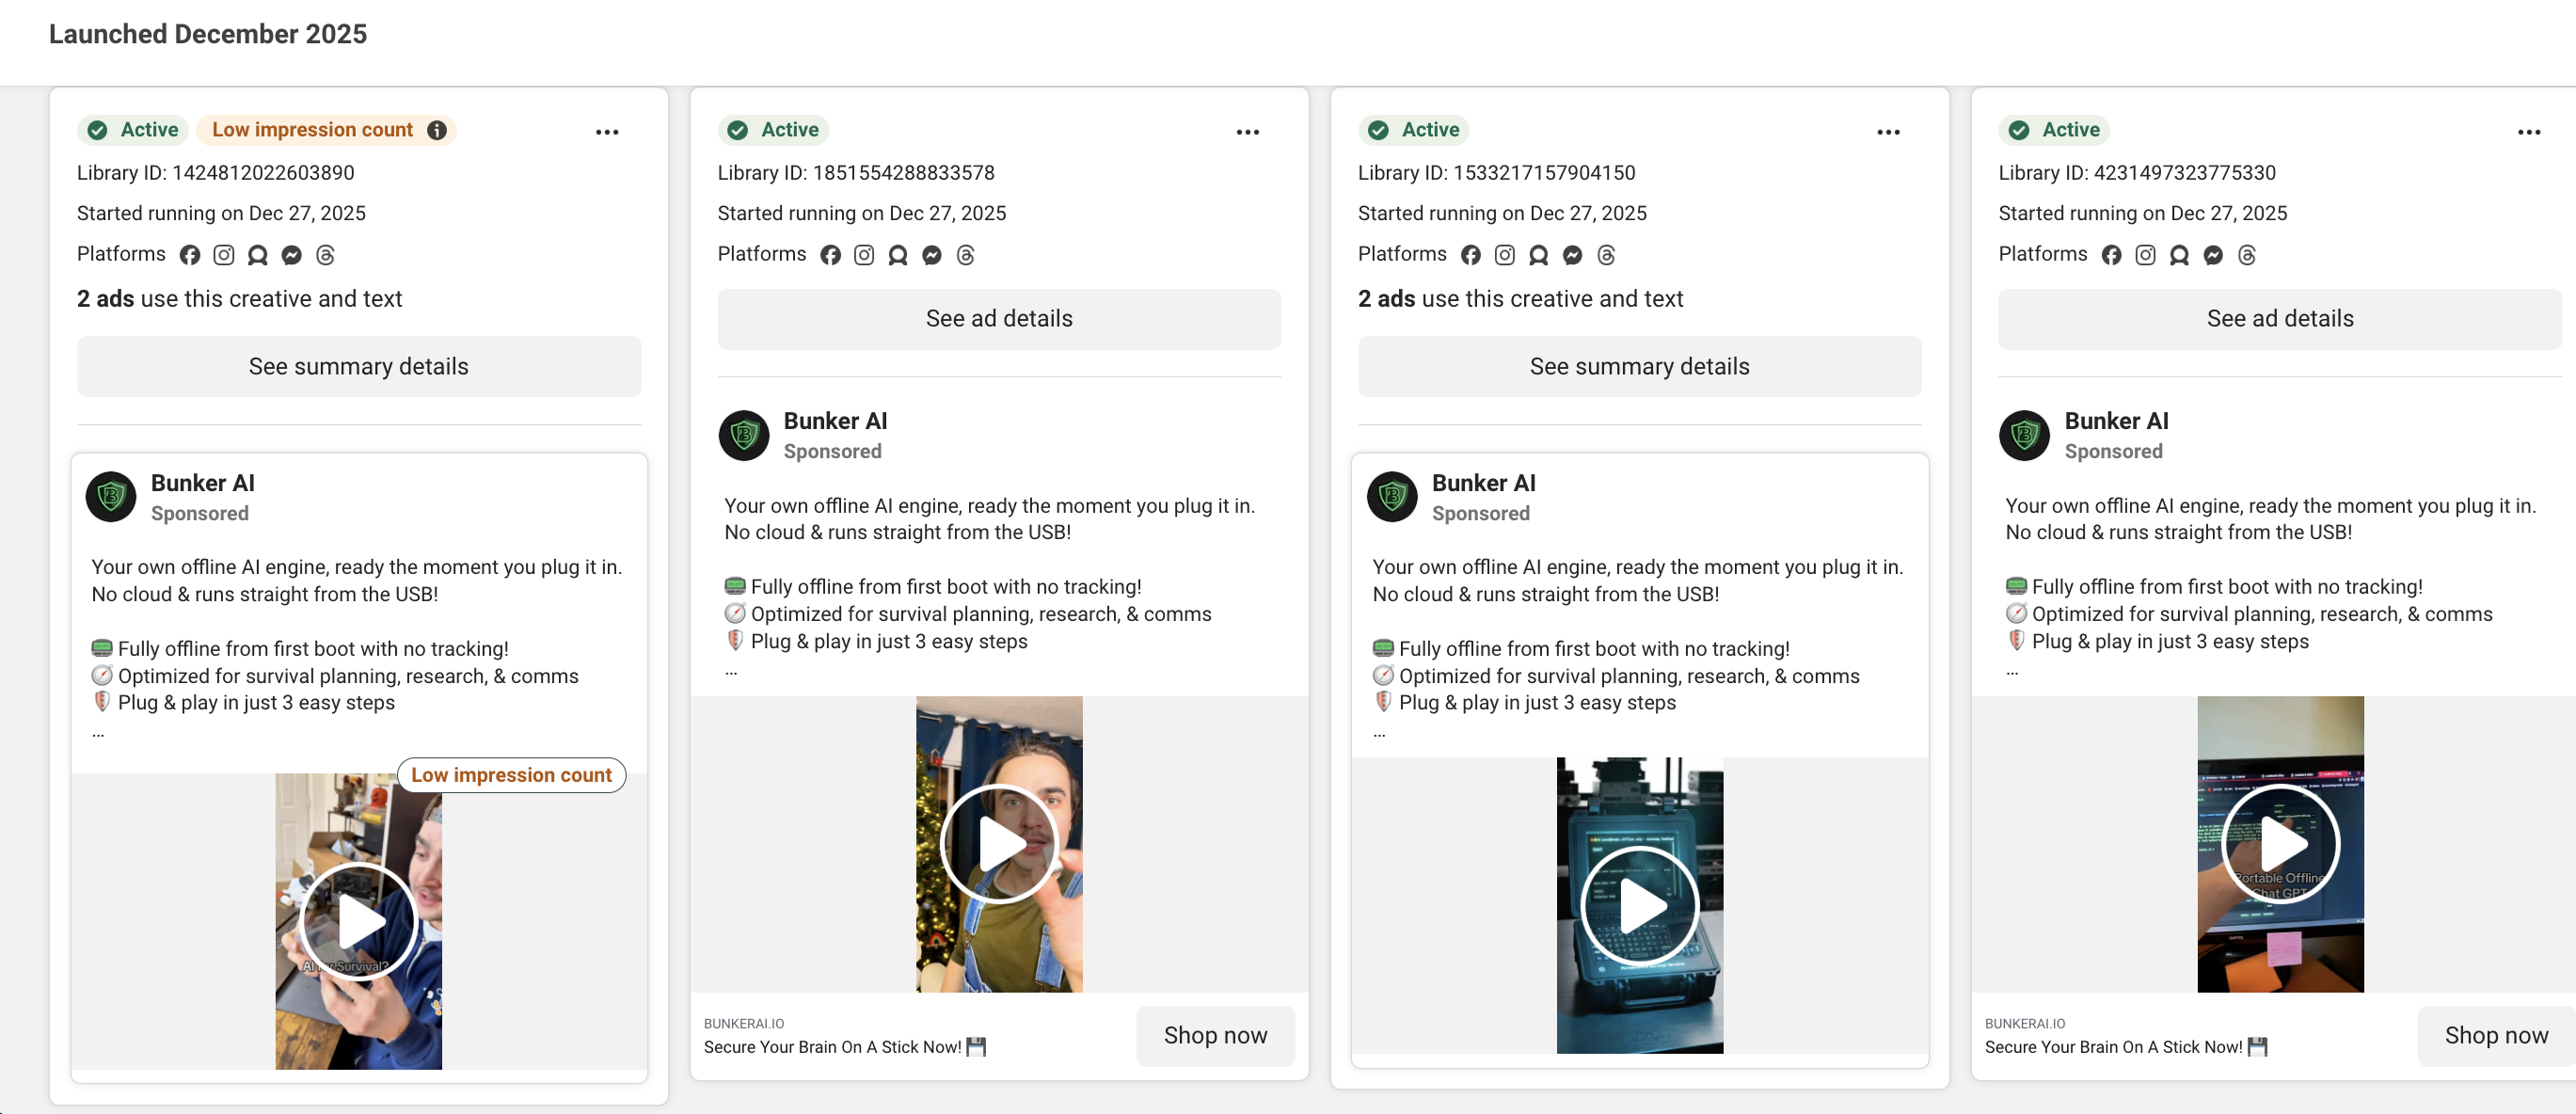The height and width of the screenshot is (1114, 2576).
Task: Play the video in the second ad
Action: click(x=999, y=843)
